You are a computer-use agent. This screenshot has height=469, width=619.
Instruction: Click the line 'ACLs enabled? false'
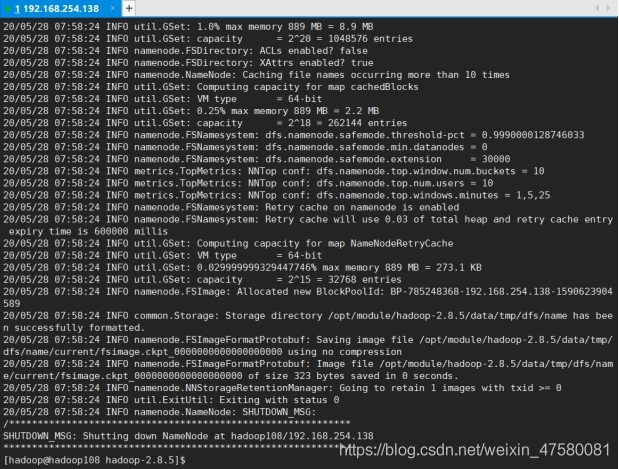click(186, 51)
